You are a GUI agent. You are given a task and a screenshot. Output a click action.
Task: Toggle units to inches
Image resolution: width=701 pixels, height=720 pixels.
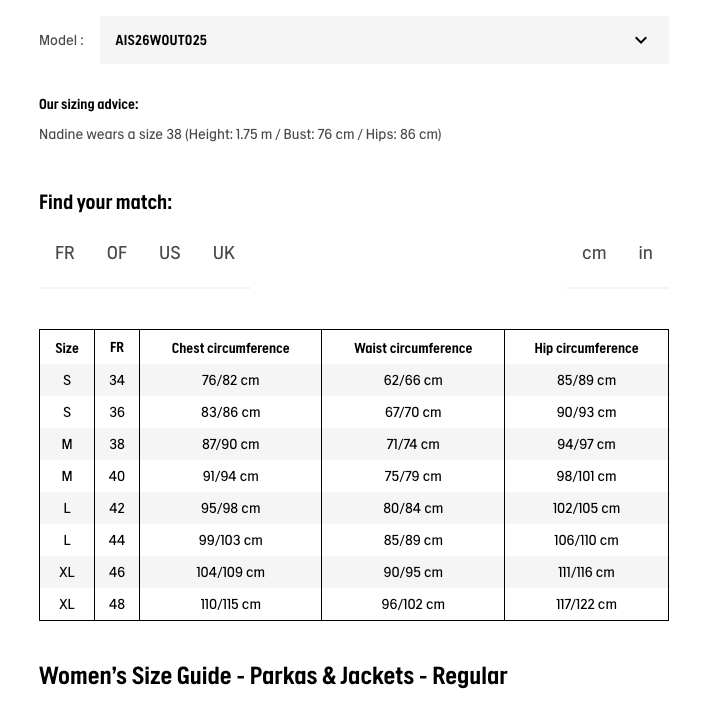[x=645, y=253]
